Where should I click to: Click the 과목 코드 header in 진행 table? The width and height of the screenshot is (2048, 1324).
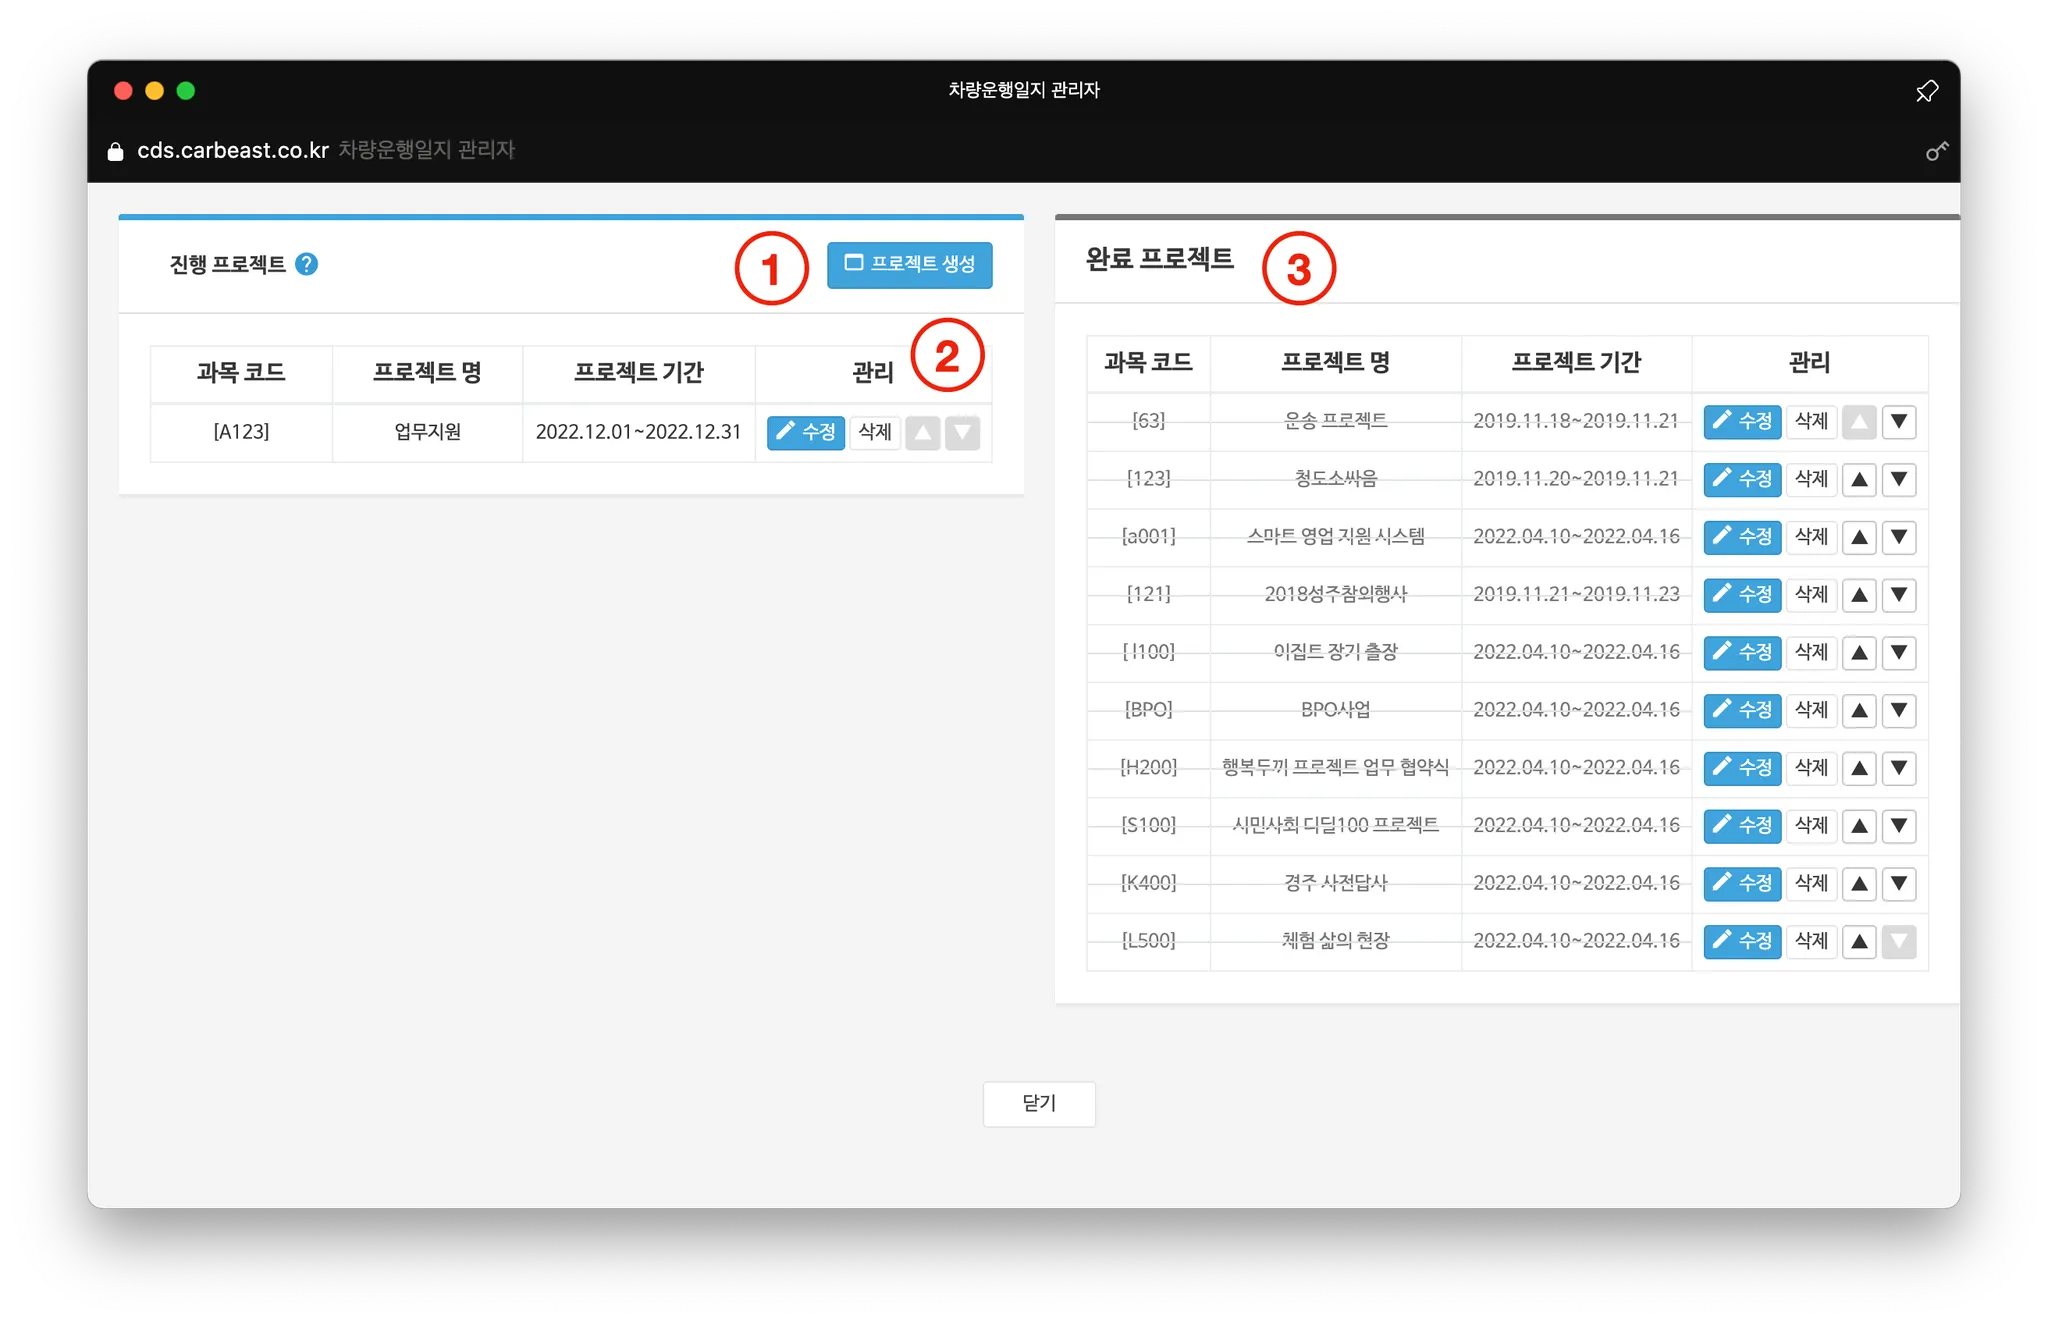click(241, 373)
